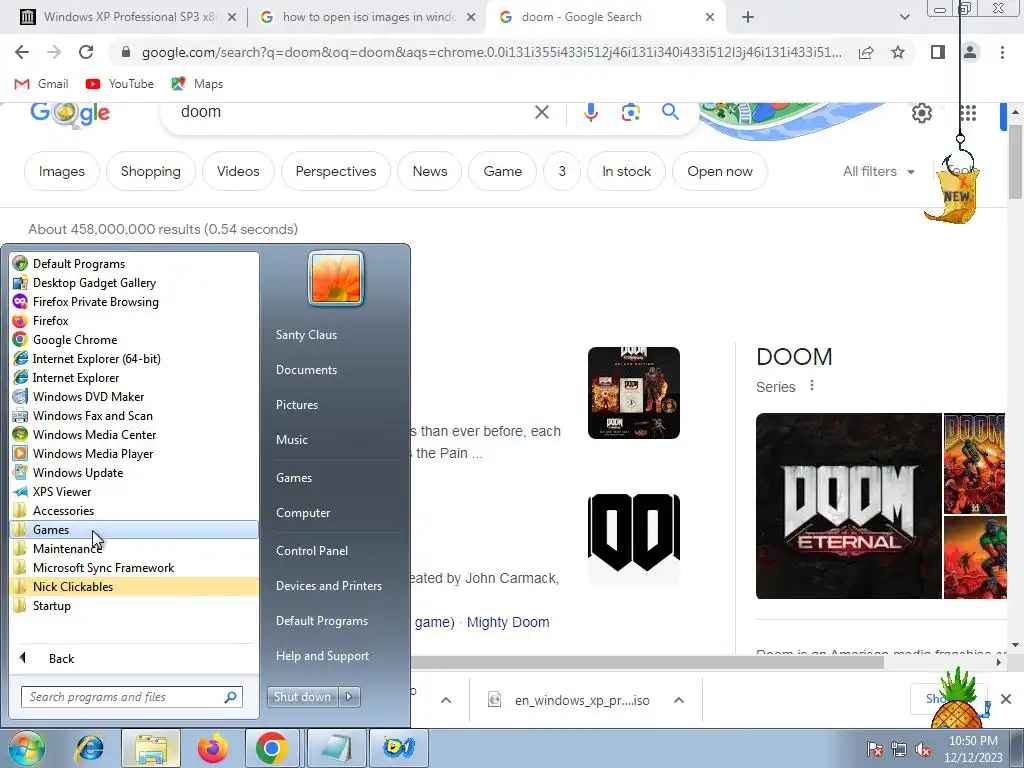Open XPS Viewer from Start menu
This screenshot has width=1024, height=768.
(135, 492)
